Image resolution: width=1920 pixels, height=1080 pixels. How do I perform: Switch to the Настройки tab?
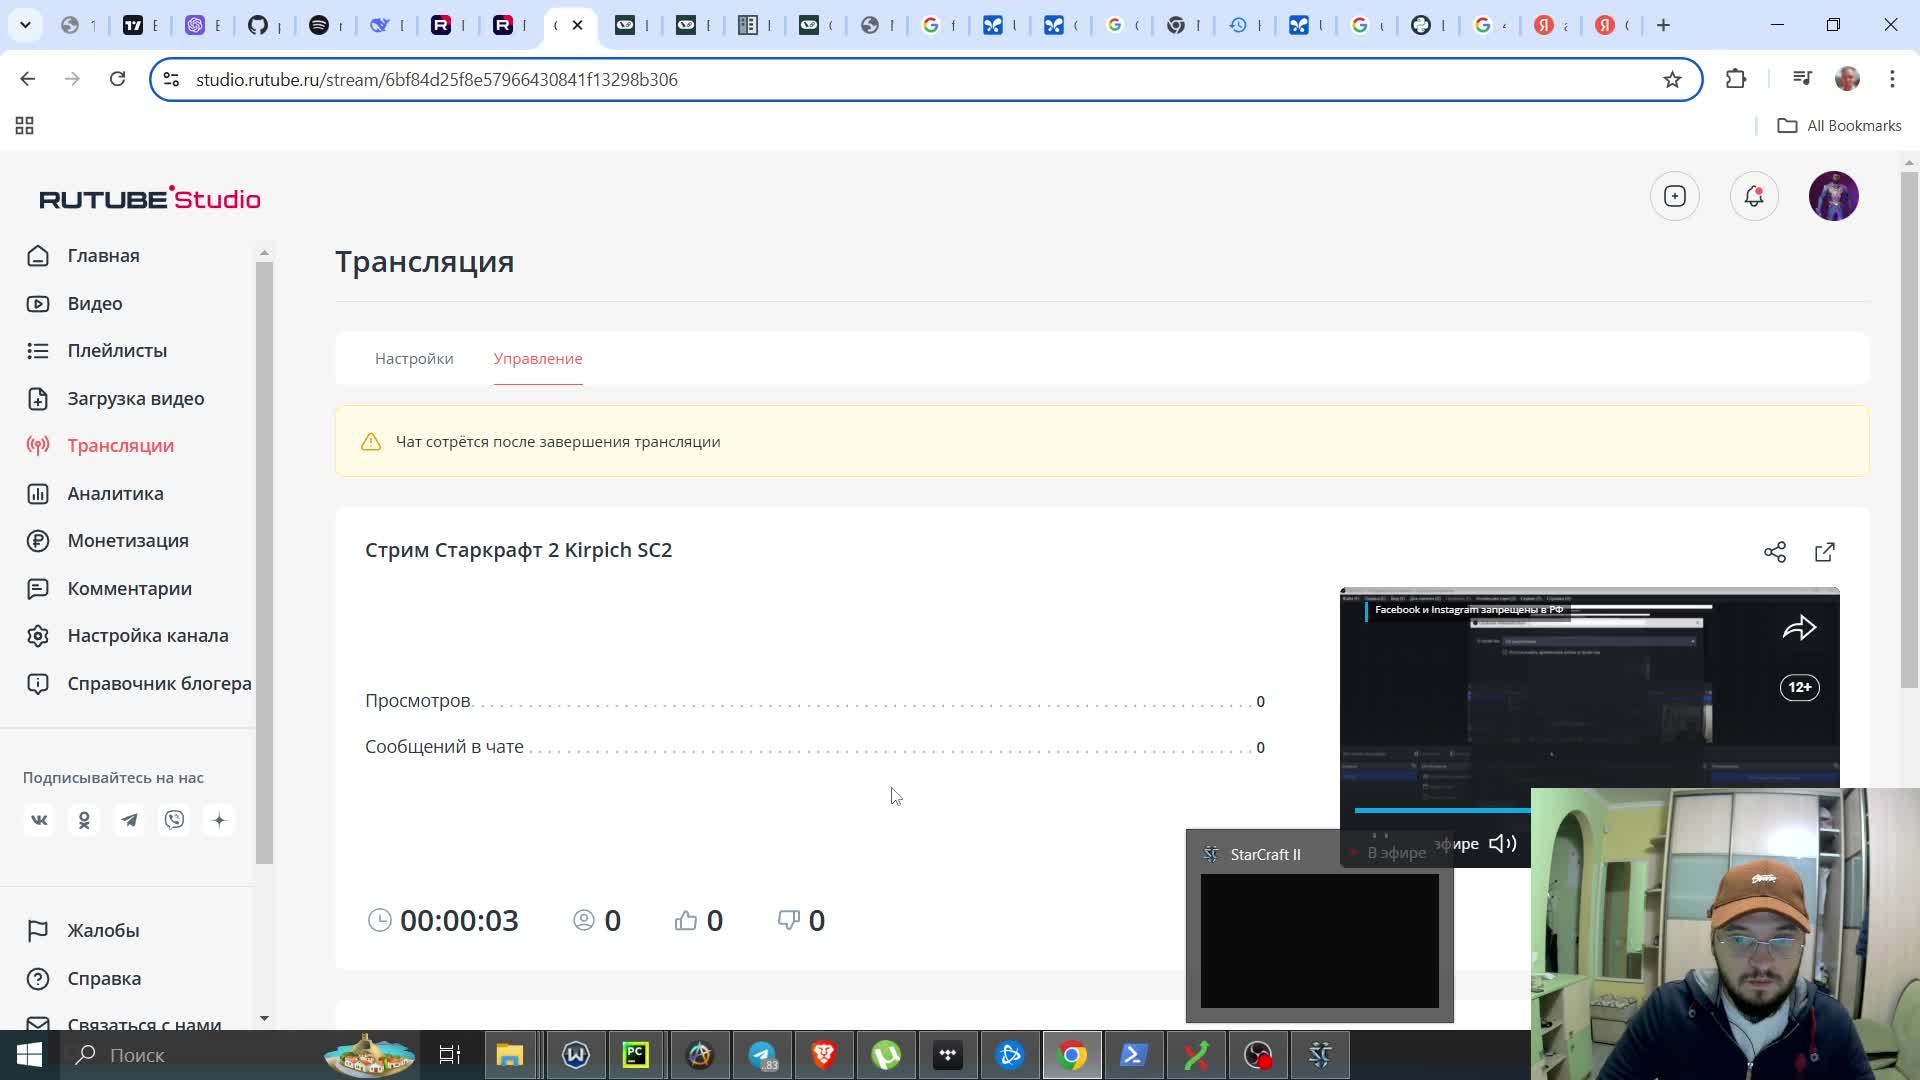tap(414, 358)
